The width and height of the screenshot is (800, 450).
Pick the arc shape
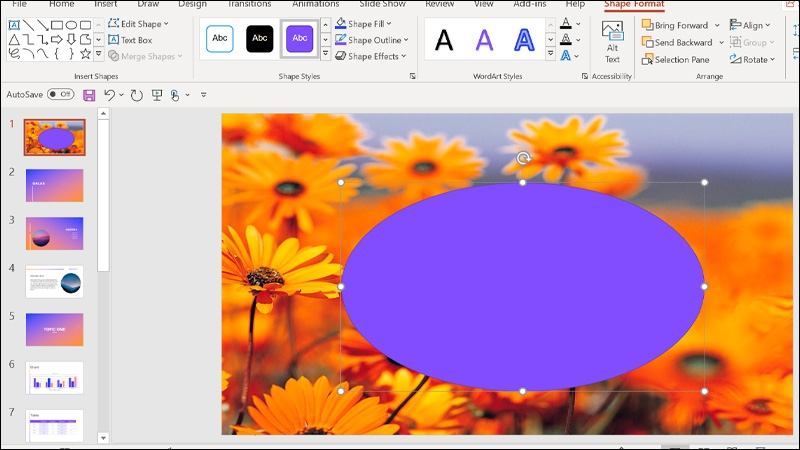pyautogui.click(x=28, y=54)
